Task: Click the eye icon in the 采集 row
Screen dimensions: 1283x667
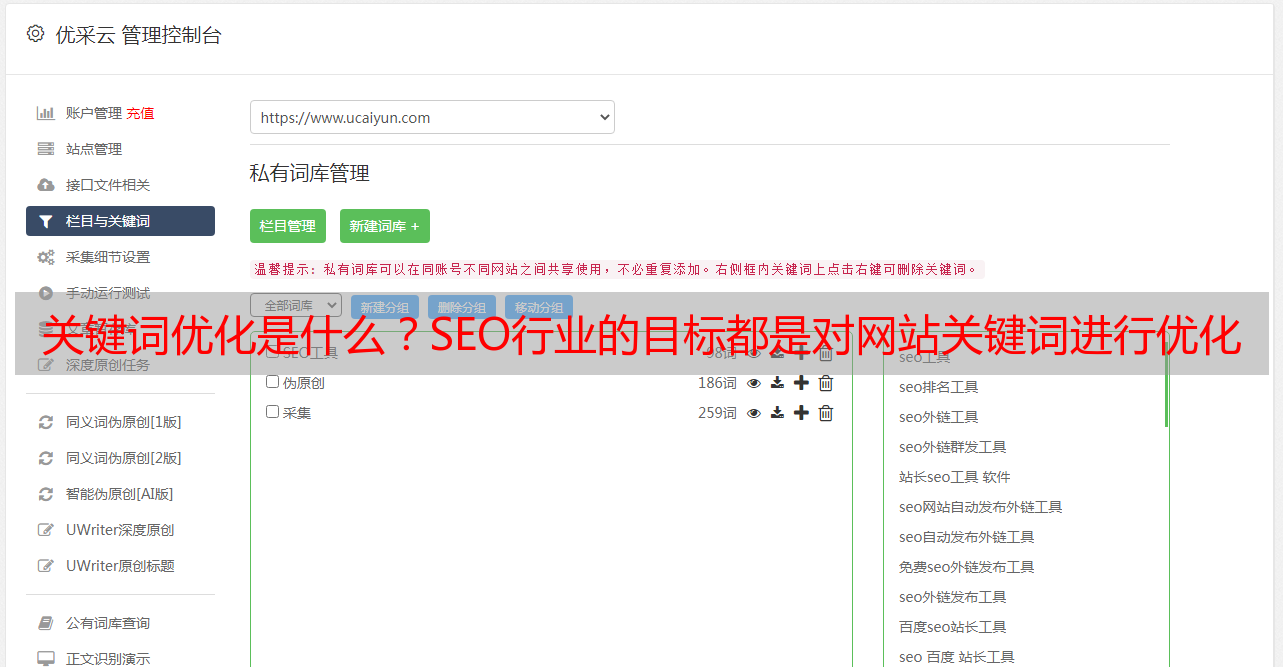Action: pos(754,413)
